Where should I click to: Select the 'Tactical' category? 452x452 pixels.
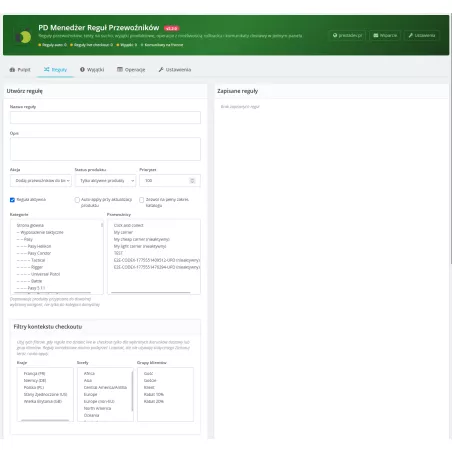(31, 260)
